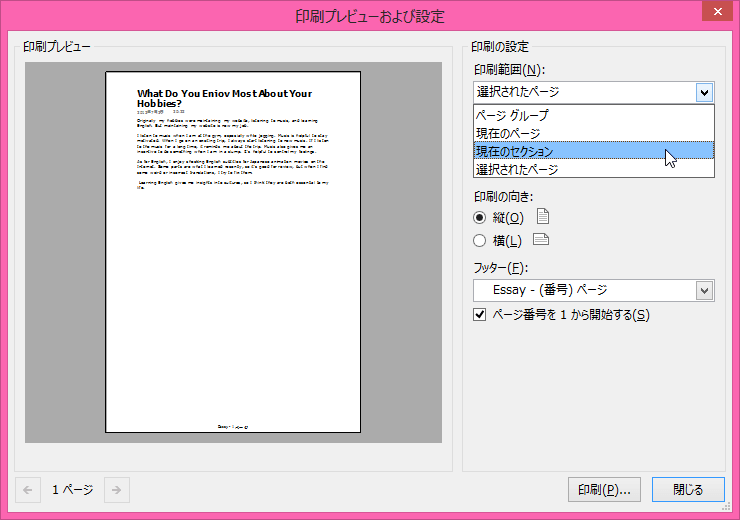Close the dialog with the X button
The width and height of the screenshot is (740, 520).
[x=717, y=11]
